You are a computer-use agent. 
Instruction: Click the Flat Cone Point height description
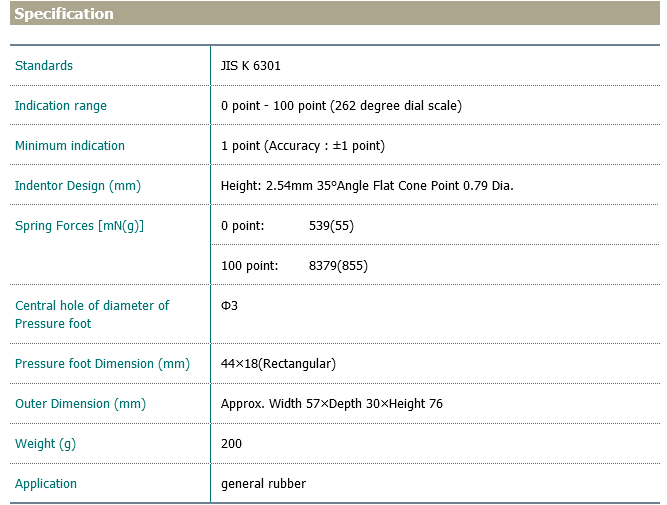[367, 186]
